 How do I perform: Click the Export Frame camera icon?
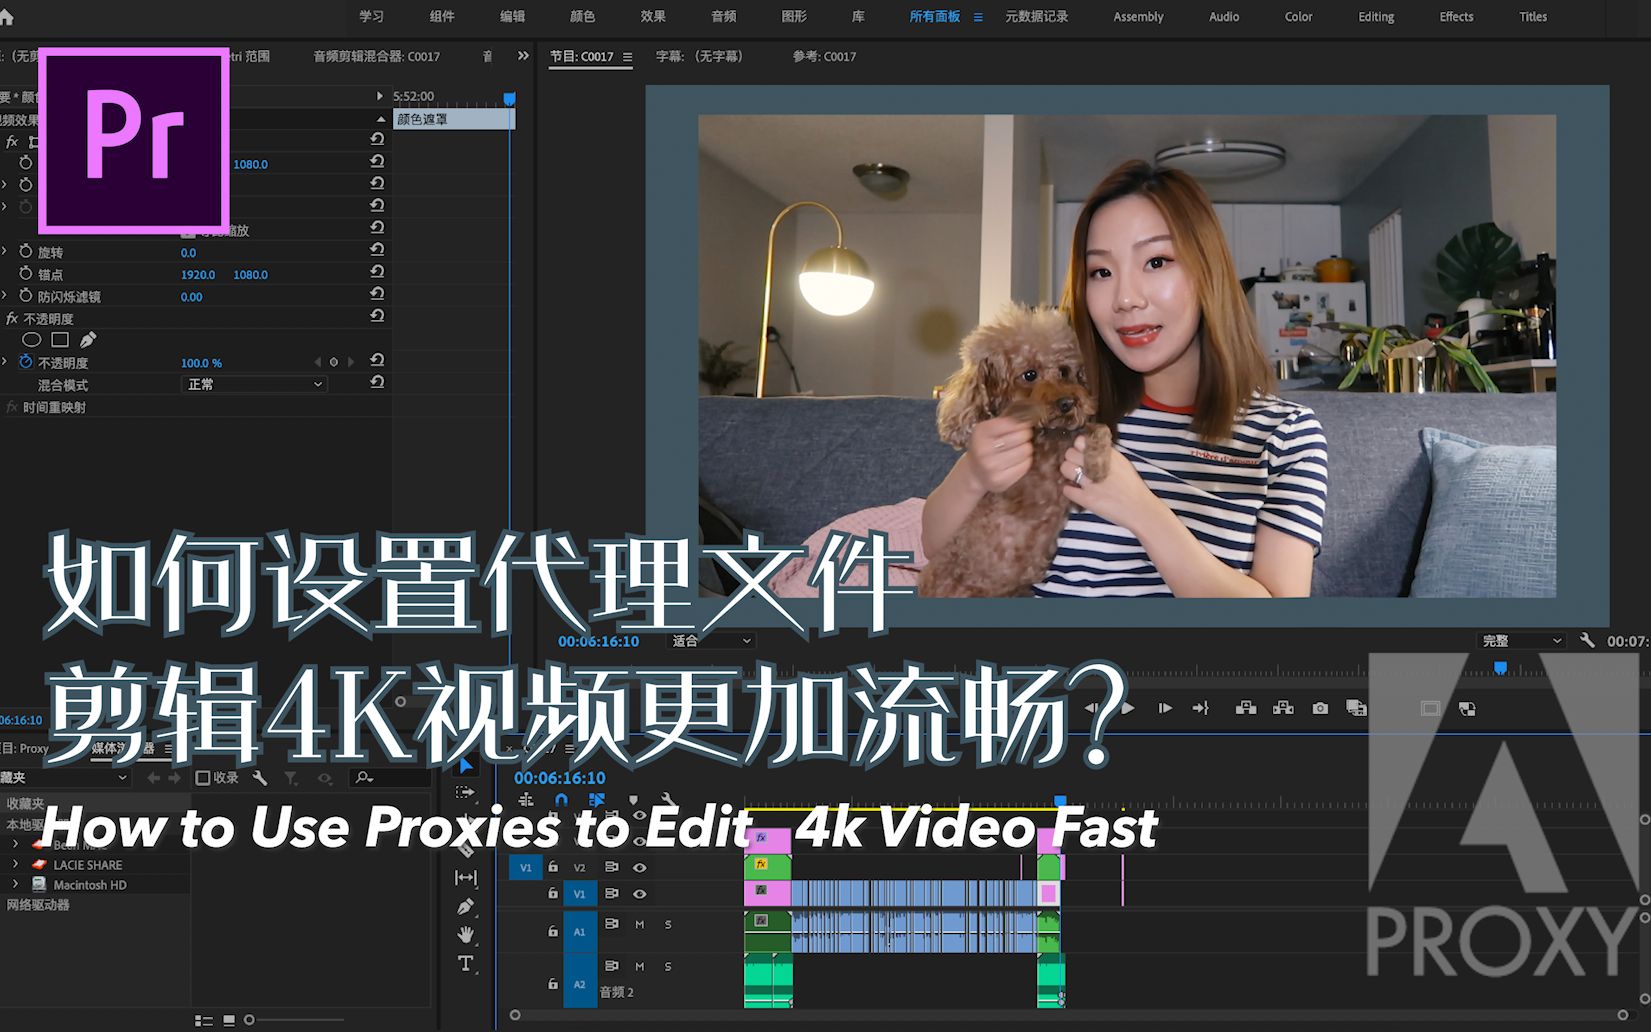(1320, 708)
